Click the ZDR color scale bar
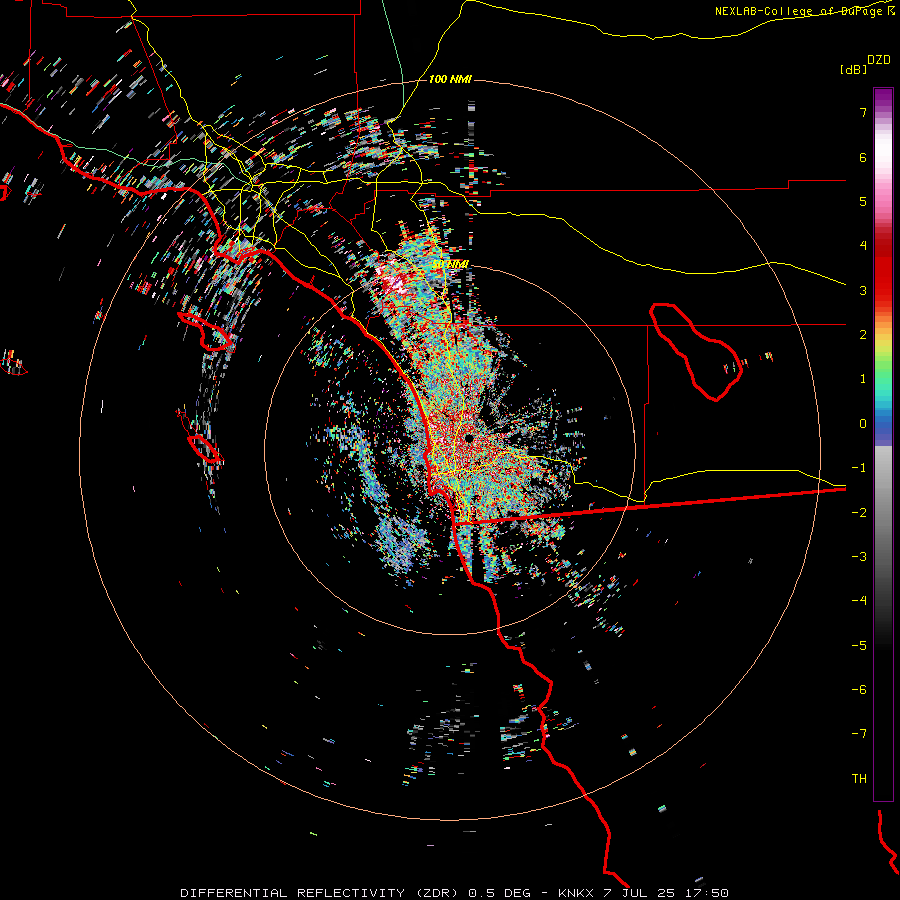This screenshot has height=900, width=900. click(x=883, y=444)
